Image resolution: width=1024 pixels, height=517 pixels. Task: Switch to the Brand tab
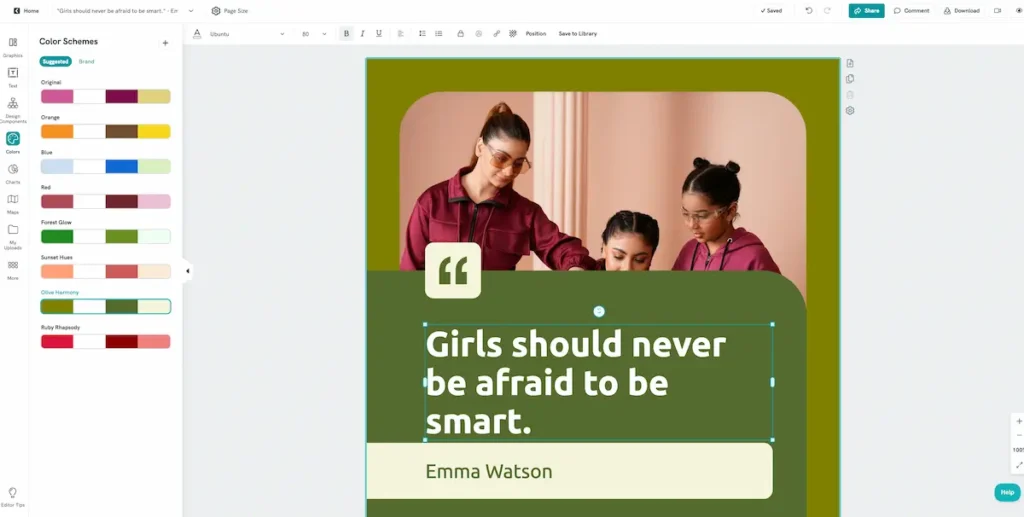coord(86,61)
